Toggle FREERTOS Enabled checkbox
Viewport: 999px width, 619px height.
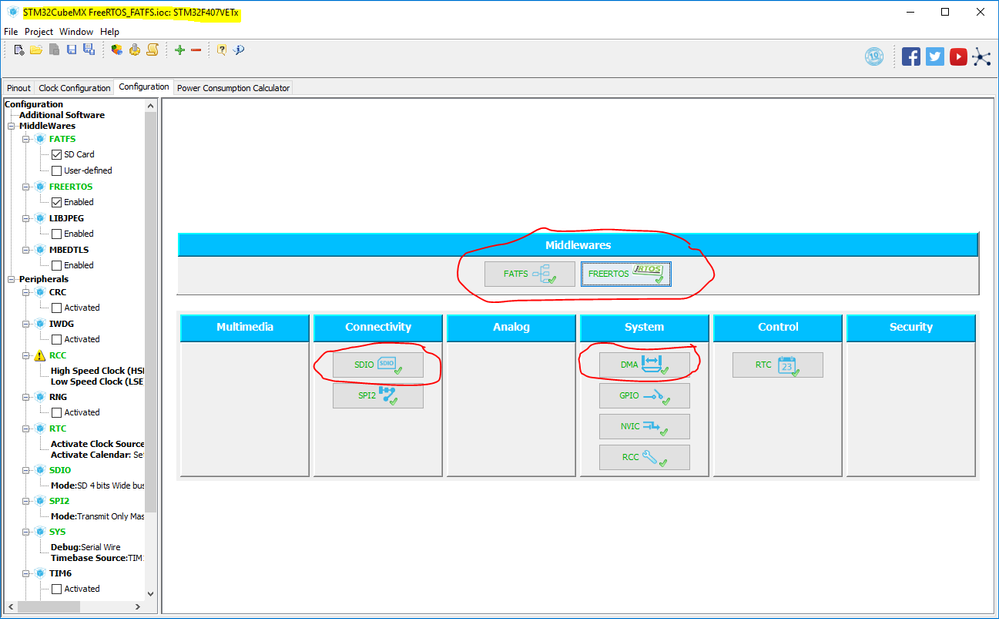57,203
